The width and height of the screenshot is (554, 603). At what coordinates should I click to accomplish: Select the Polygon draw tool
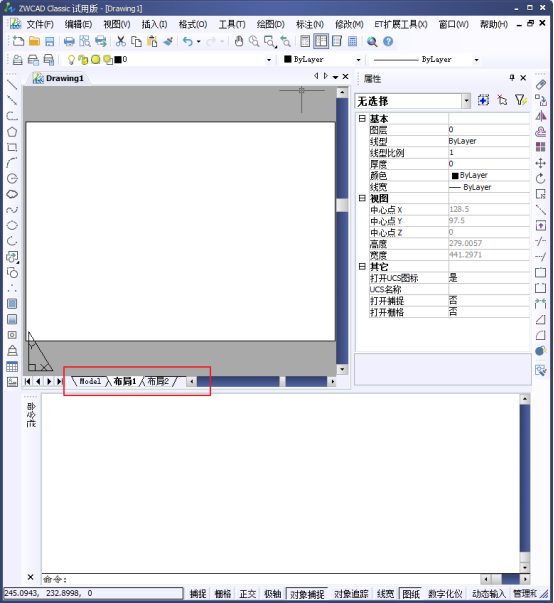(x=12, y=132)
